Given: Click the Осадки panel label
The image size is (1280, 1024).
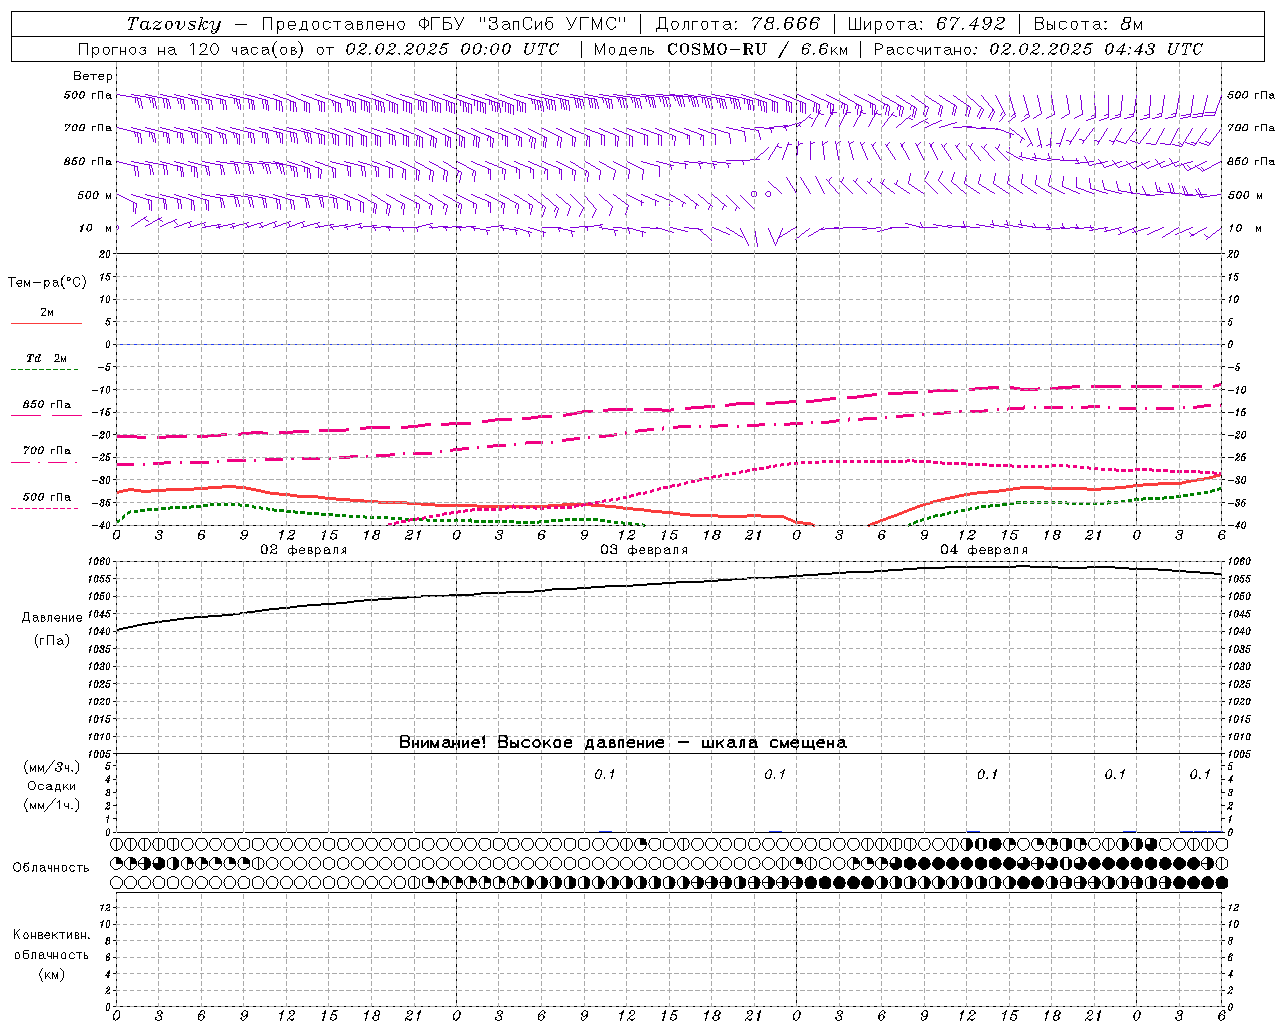Looking at the screenshot, I should pos(52,786).
